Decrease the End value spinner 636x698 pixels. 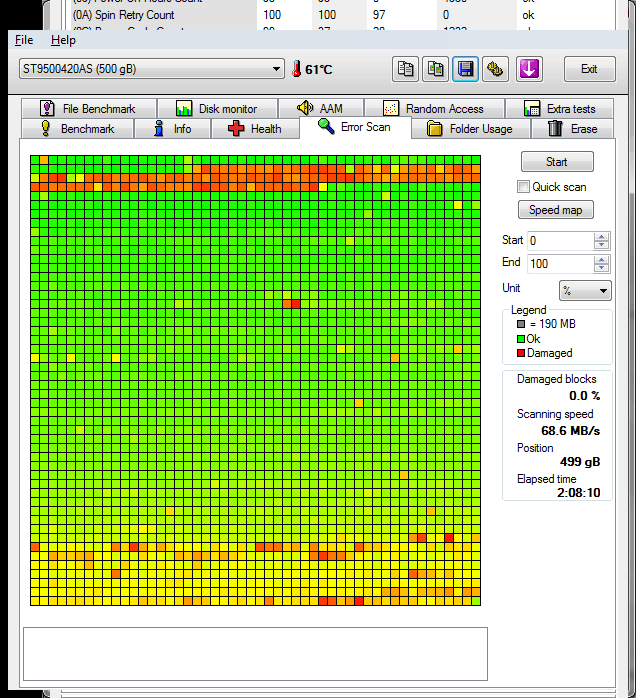601,268
